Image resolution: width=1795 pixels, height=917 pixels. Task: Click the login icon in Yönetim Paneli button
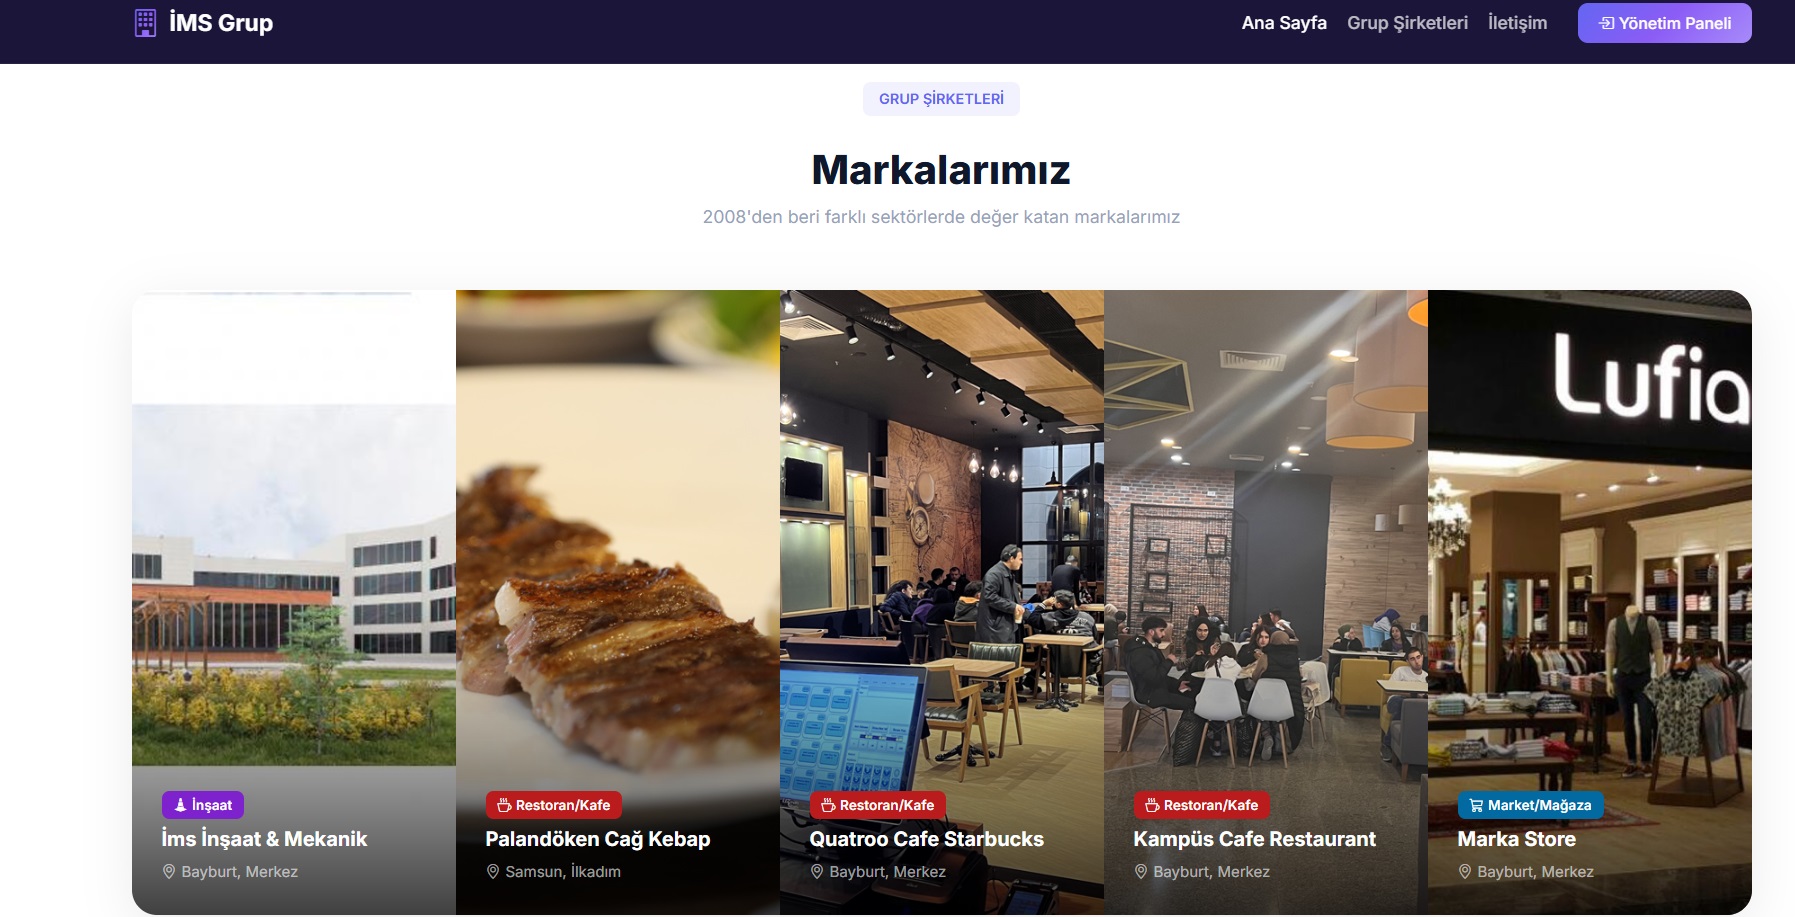click(1607, 23)
